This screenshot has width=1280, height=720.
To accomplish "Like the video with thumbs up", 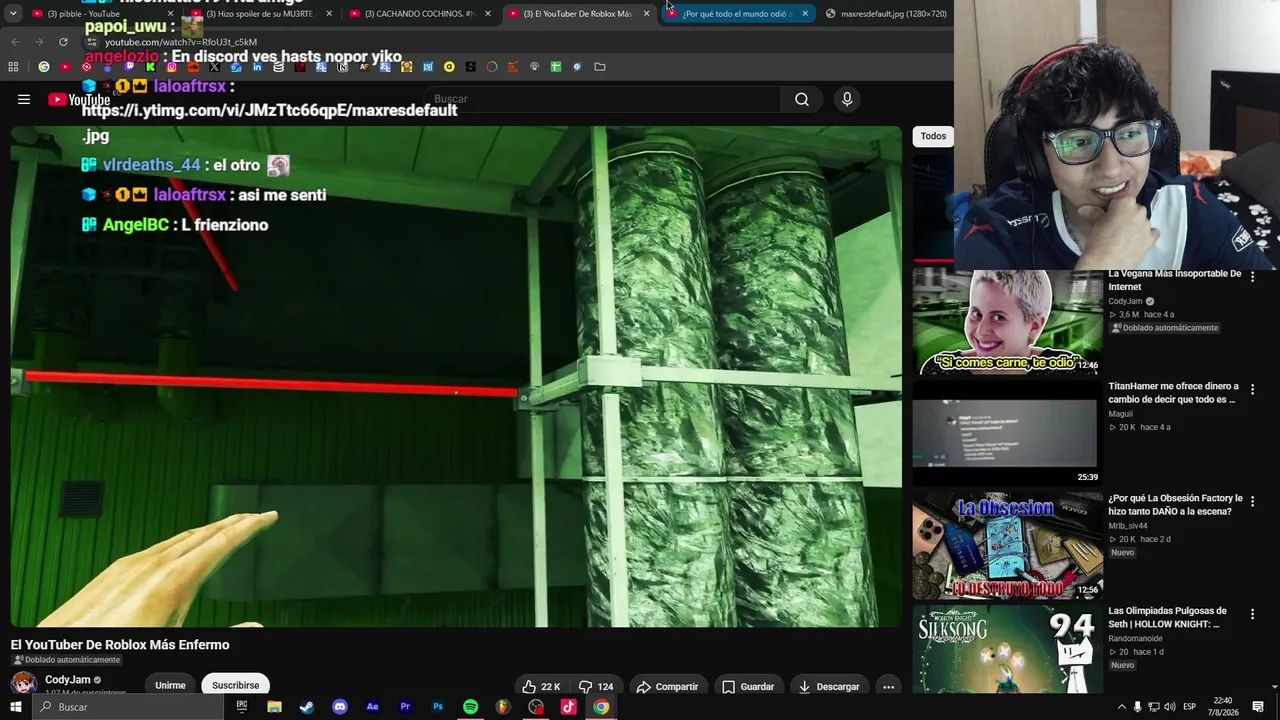I will [x=541, y=686].
